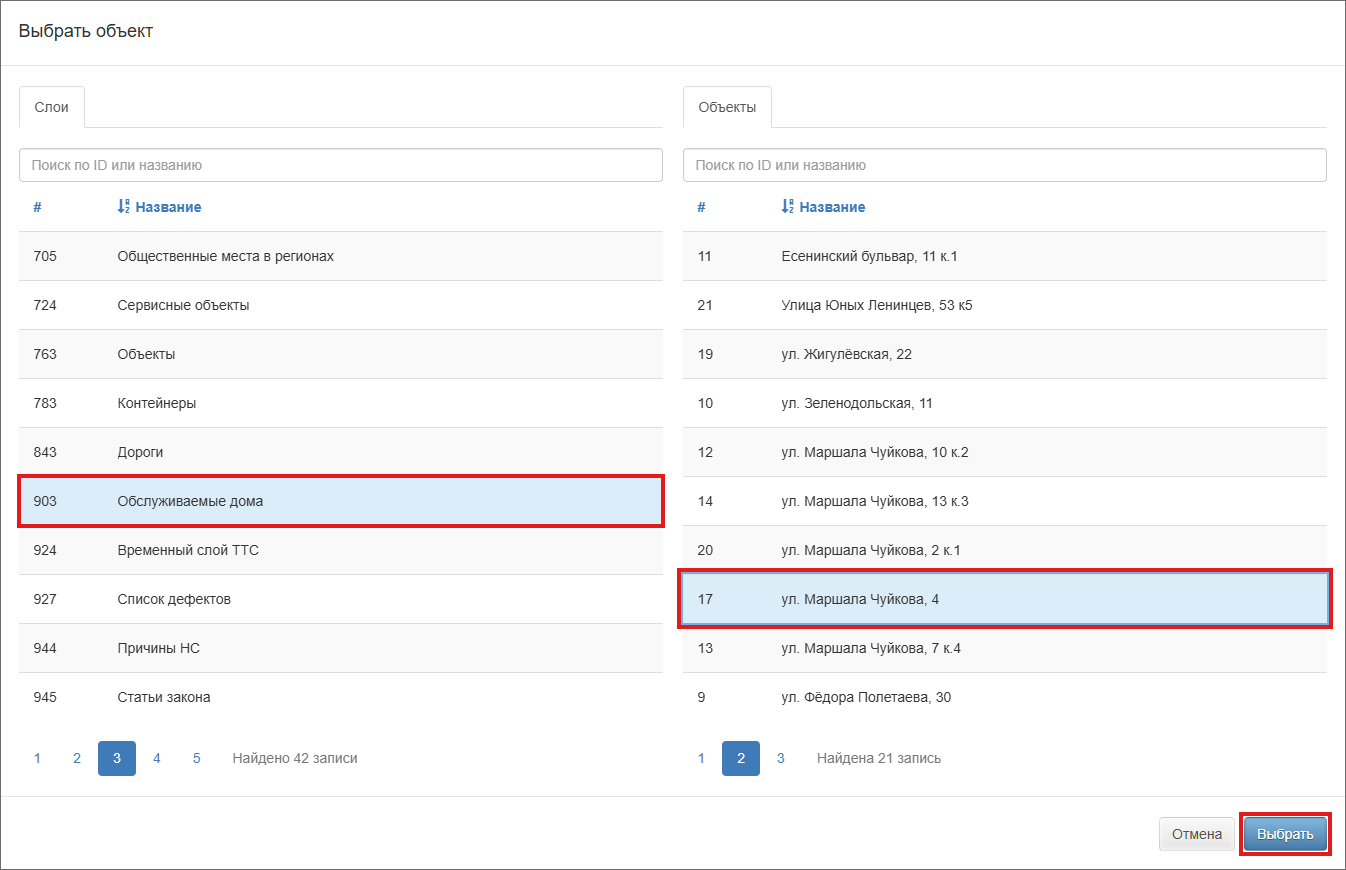The width and height of the screenshot is (1346, 870).
Task: Select layer Обслуживаемые дома
Action: click(x=340, y=501)
